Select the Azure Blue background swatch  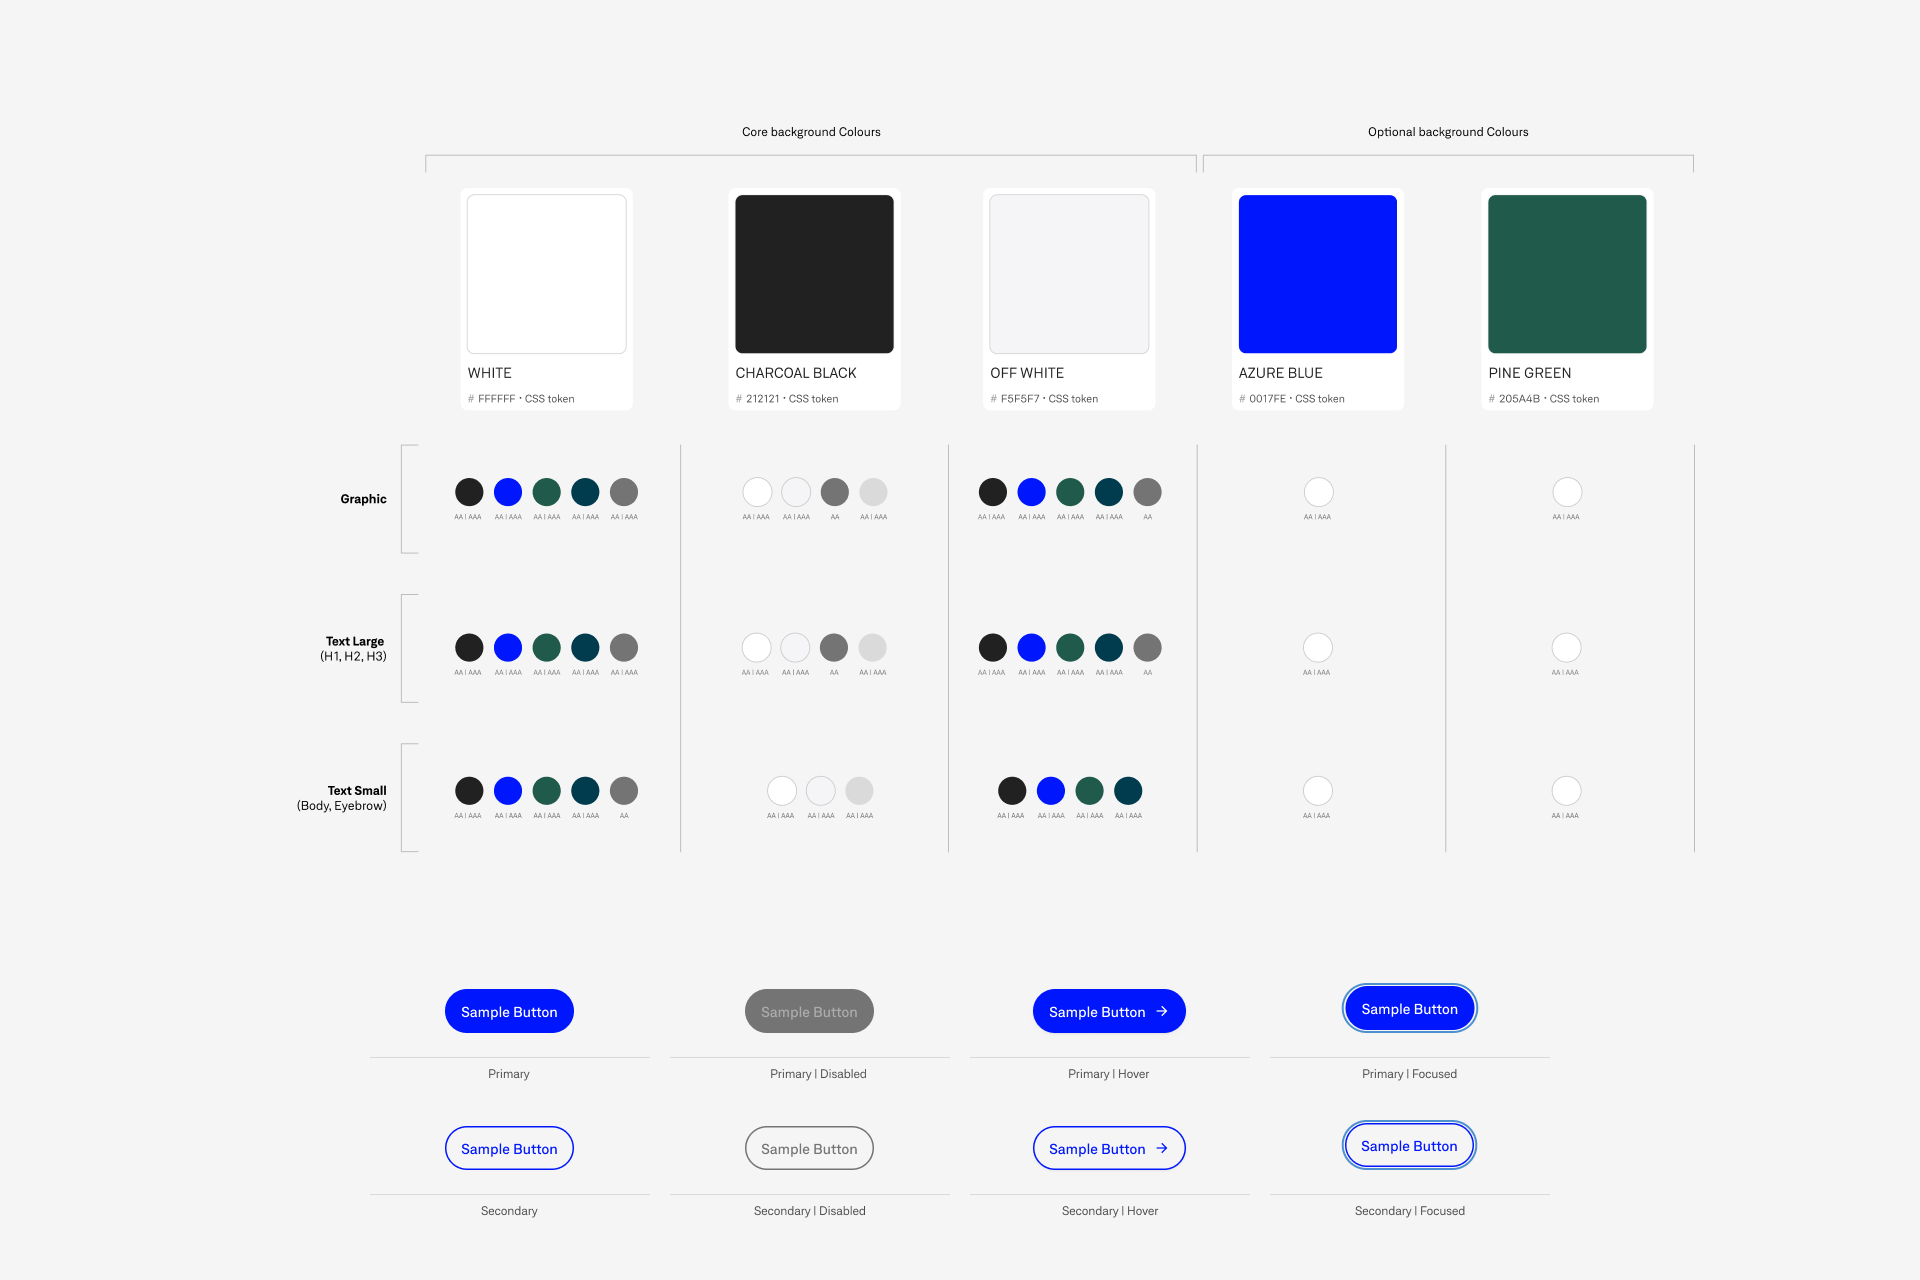pyautogui.click(x=1318, y=274)
